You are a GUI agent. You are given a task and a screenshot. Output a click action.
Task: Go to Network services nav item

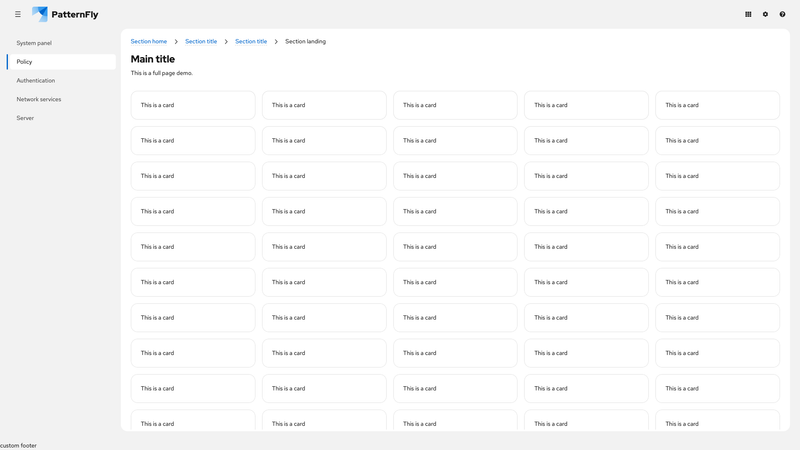click(61, 99)
